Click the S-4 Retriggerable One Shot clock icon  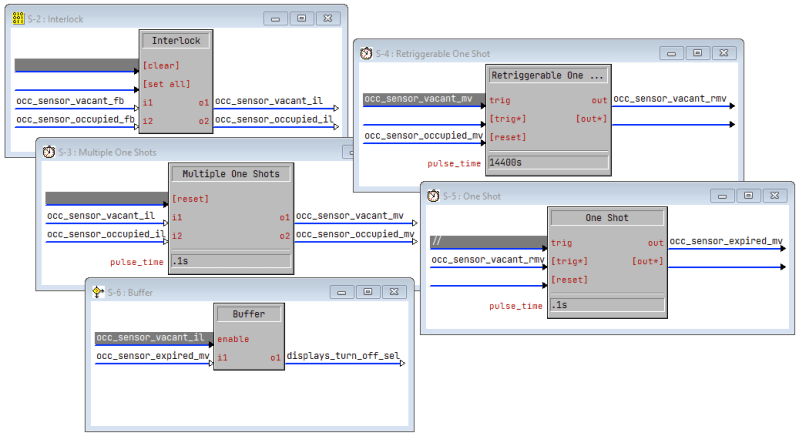tap(366, 53)
